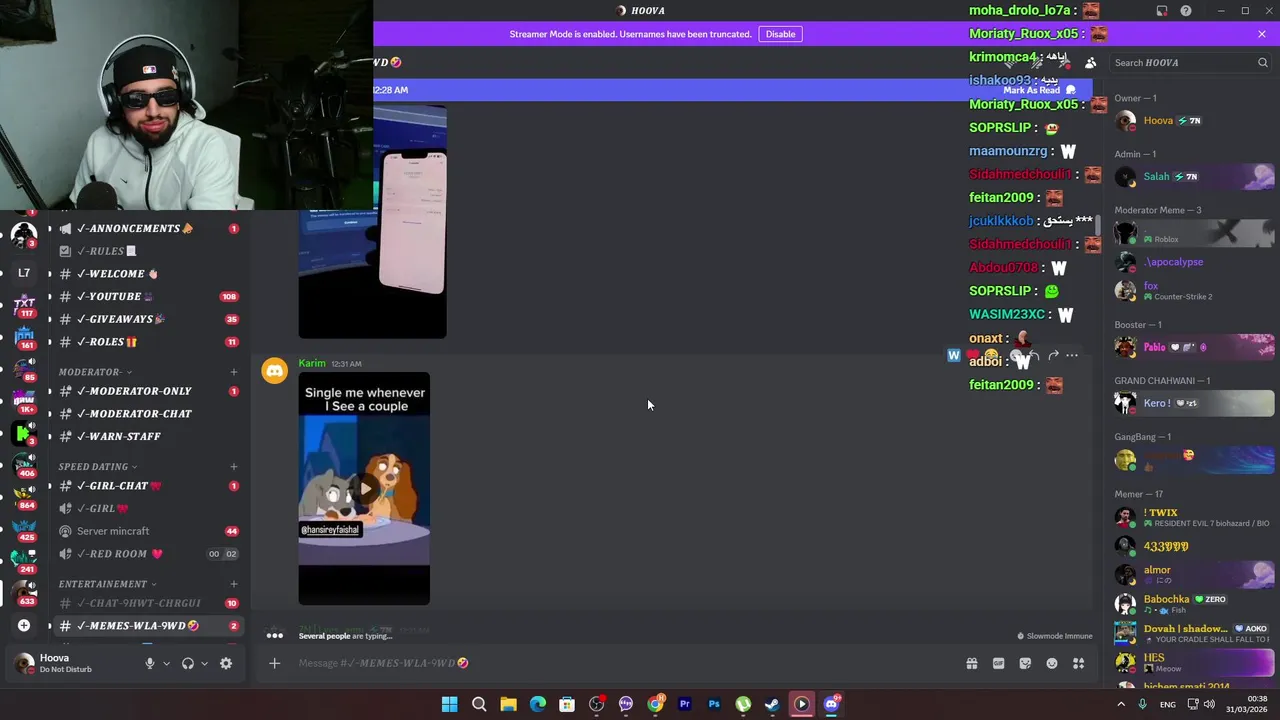This screenshot has width=1280, height=720.
Task: Open the GIRL-CHAT channel
Action: 150,486
